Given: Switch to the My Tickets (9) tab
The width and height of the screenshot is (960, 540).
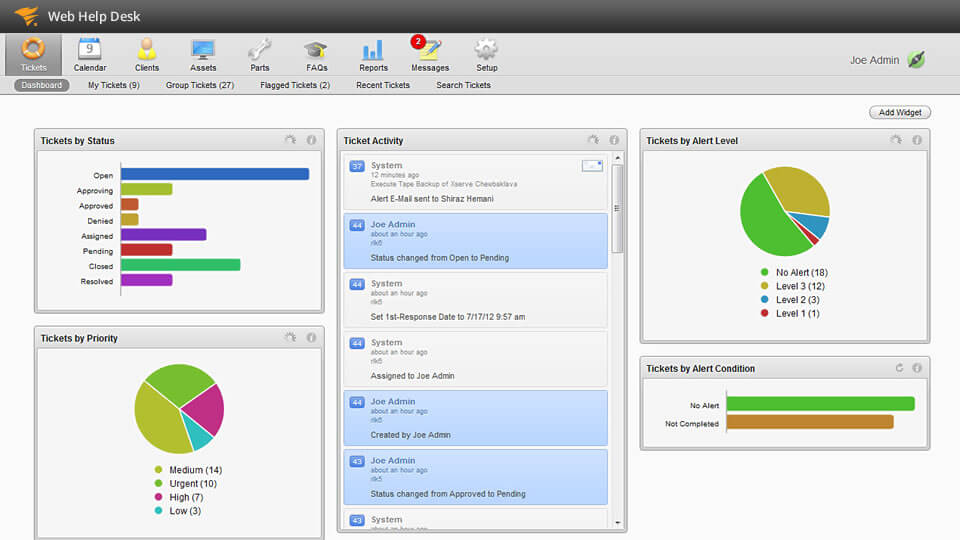Looking at the screenshot, I should tap(113, 85).
